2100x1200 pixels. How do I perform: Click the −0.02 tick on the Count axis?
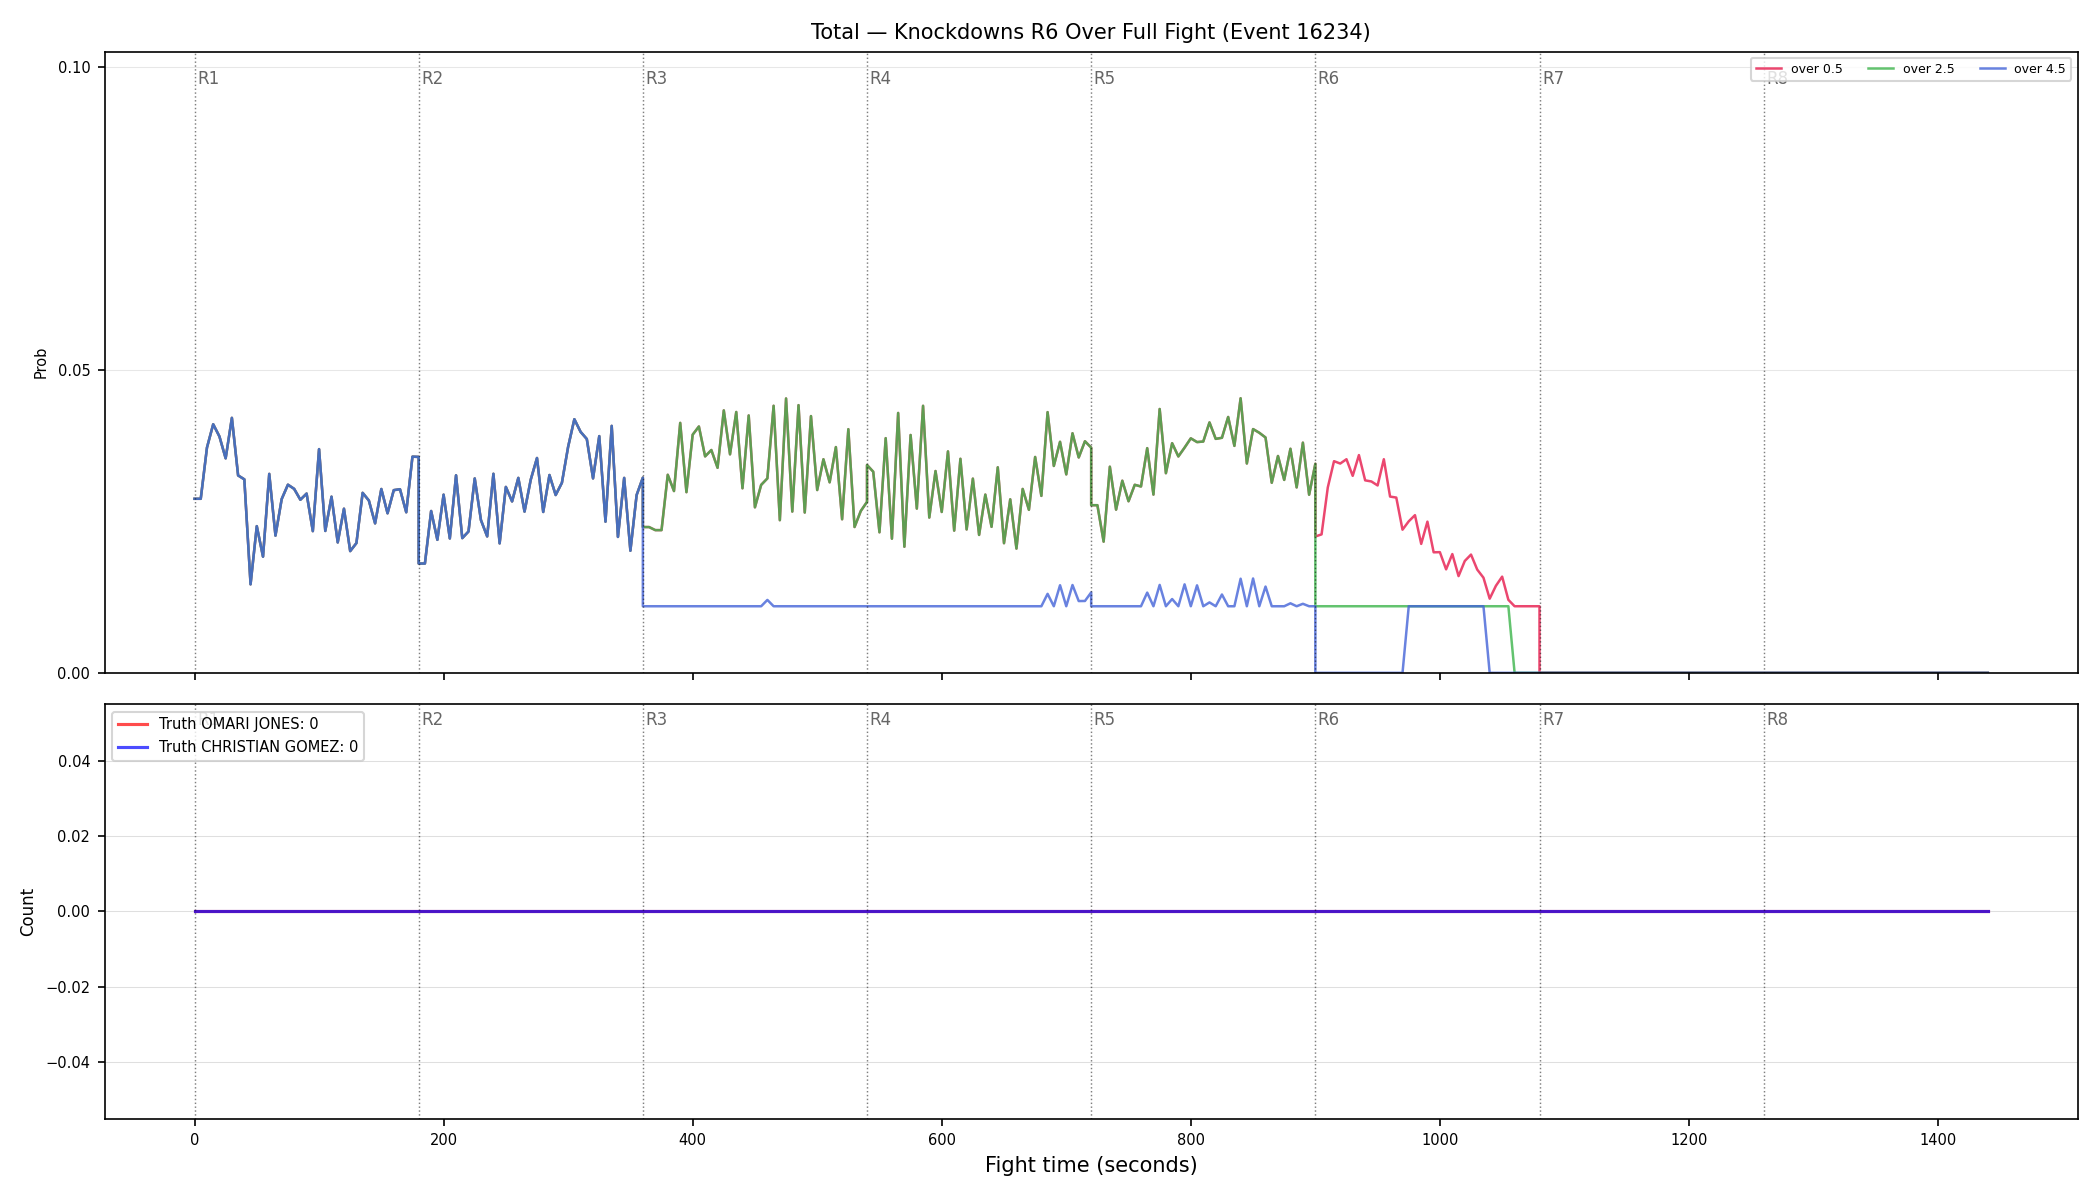pyautogui.click(x=69, y=988)
